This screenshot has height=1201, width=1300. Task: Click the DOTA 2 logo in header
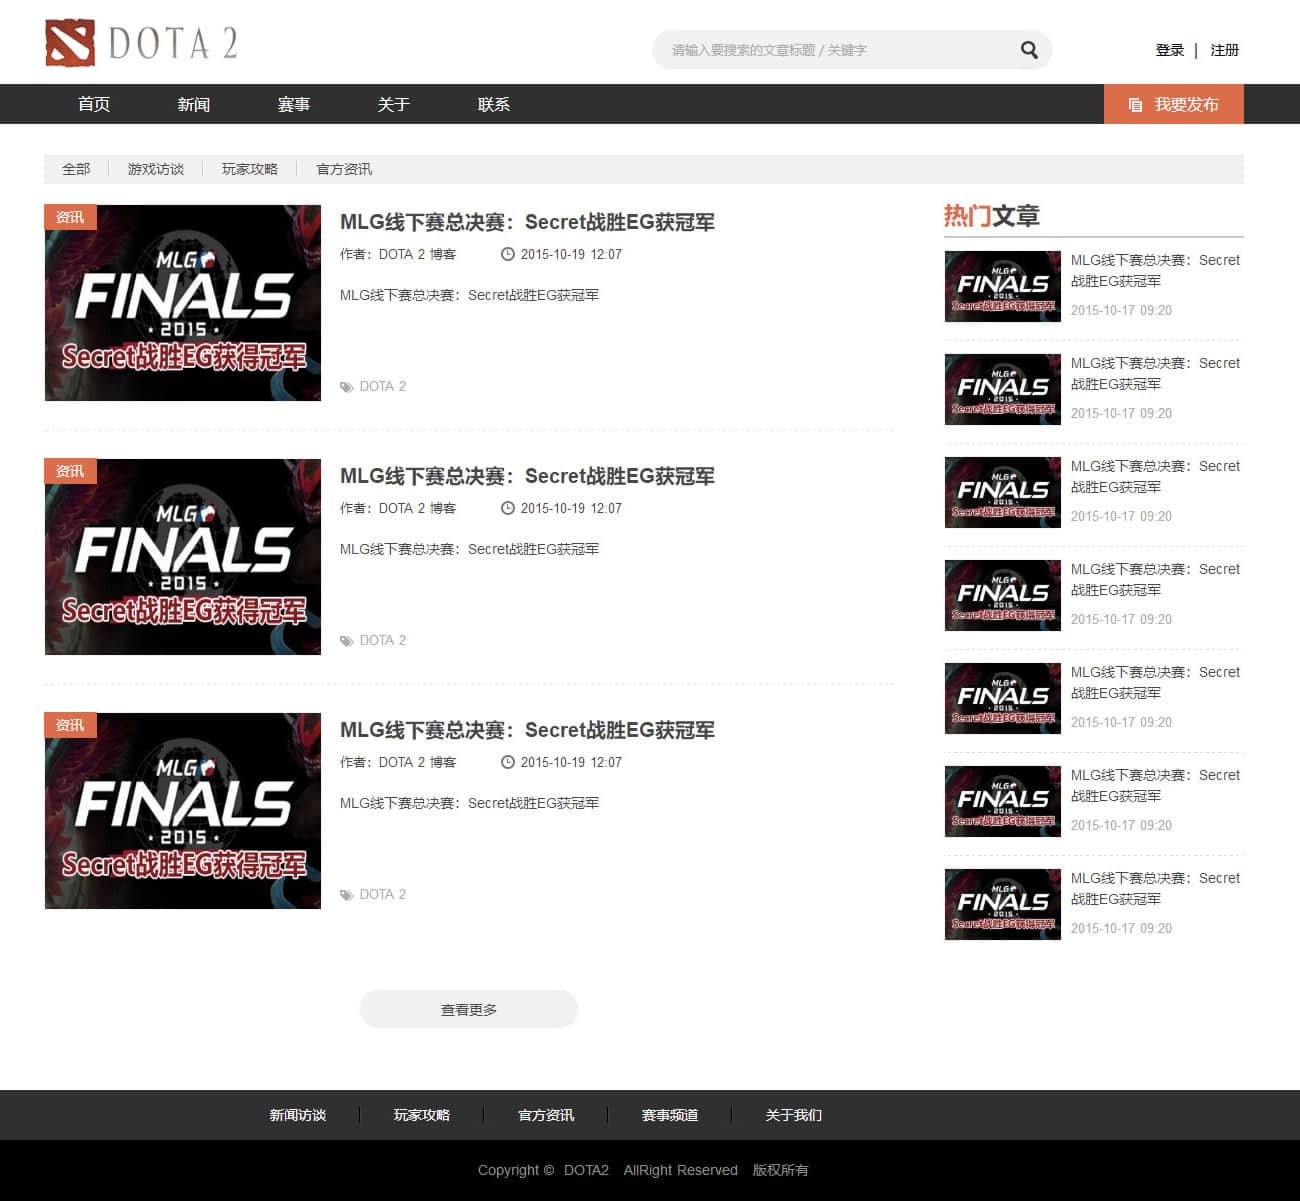[x=141, y=44]
